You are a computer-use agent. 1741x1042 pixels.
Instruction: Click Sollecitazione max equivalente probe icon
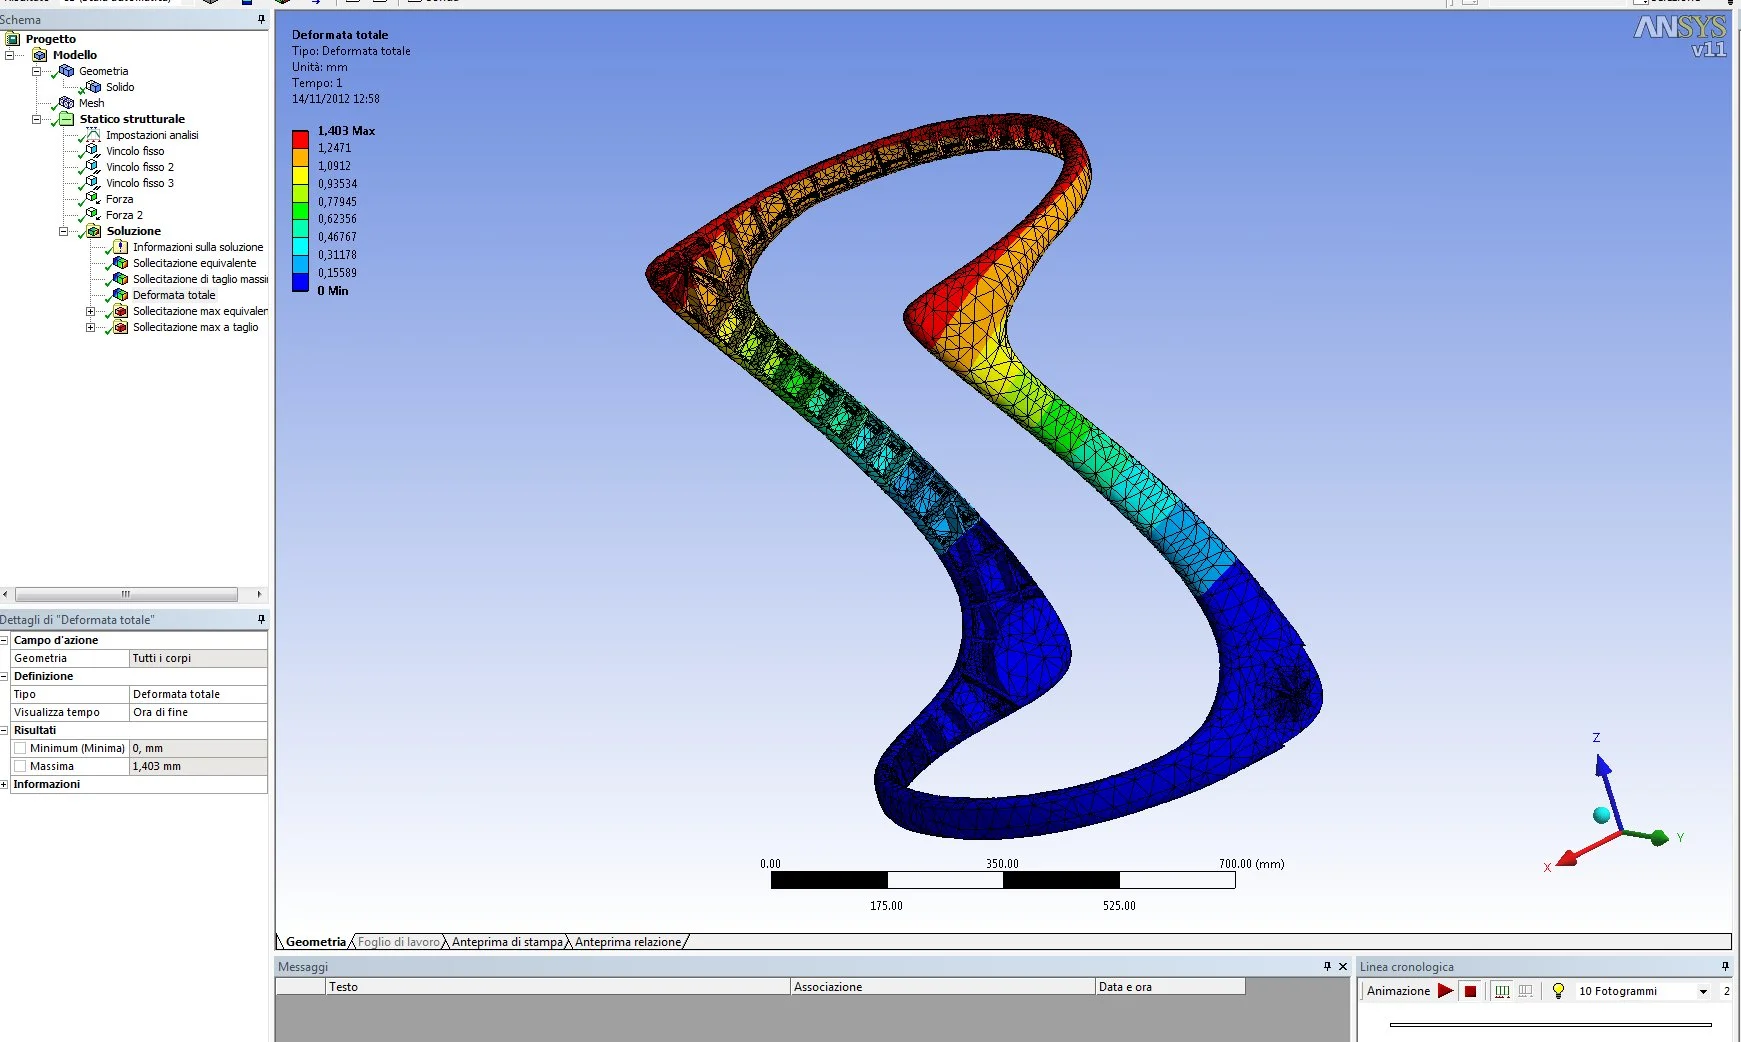(120, 311)
